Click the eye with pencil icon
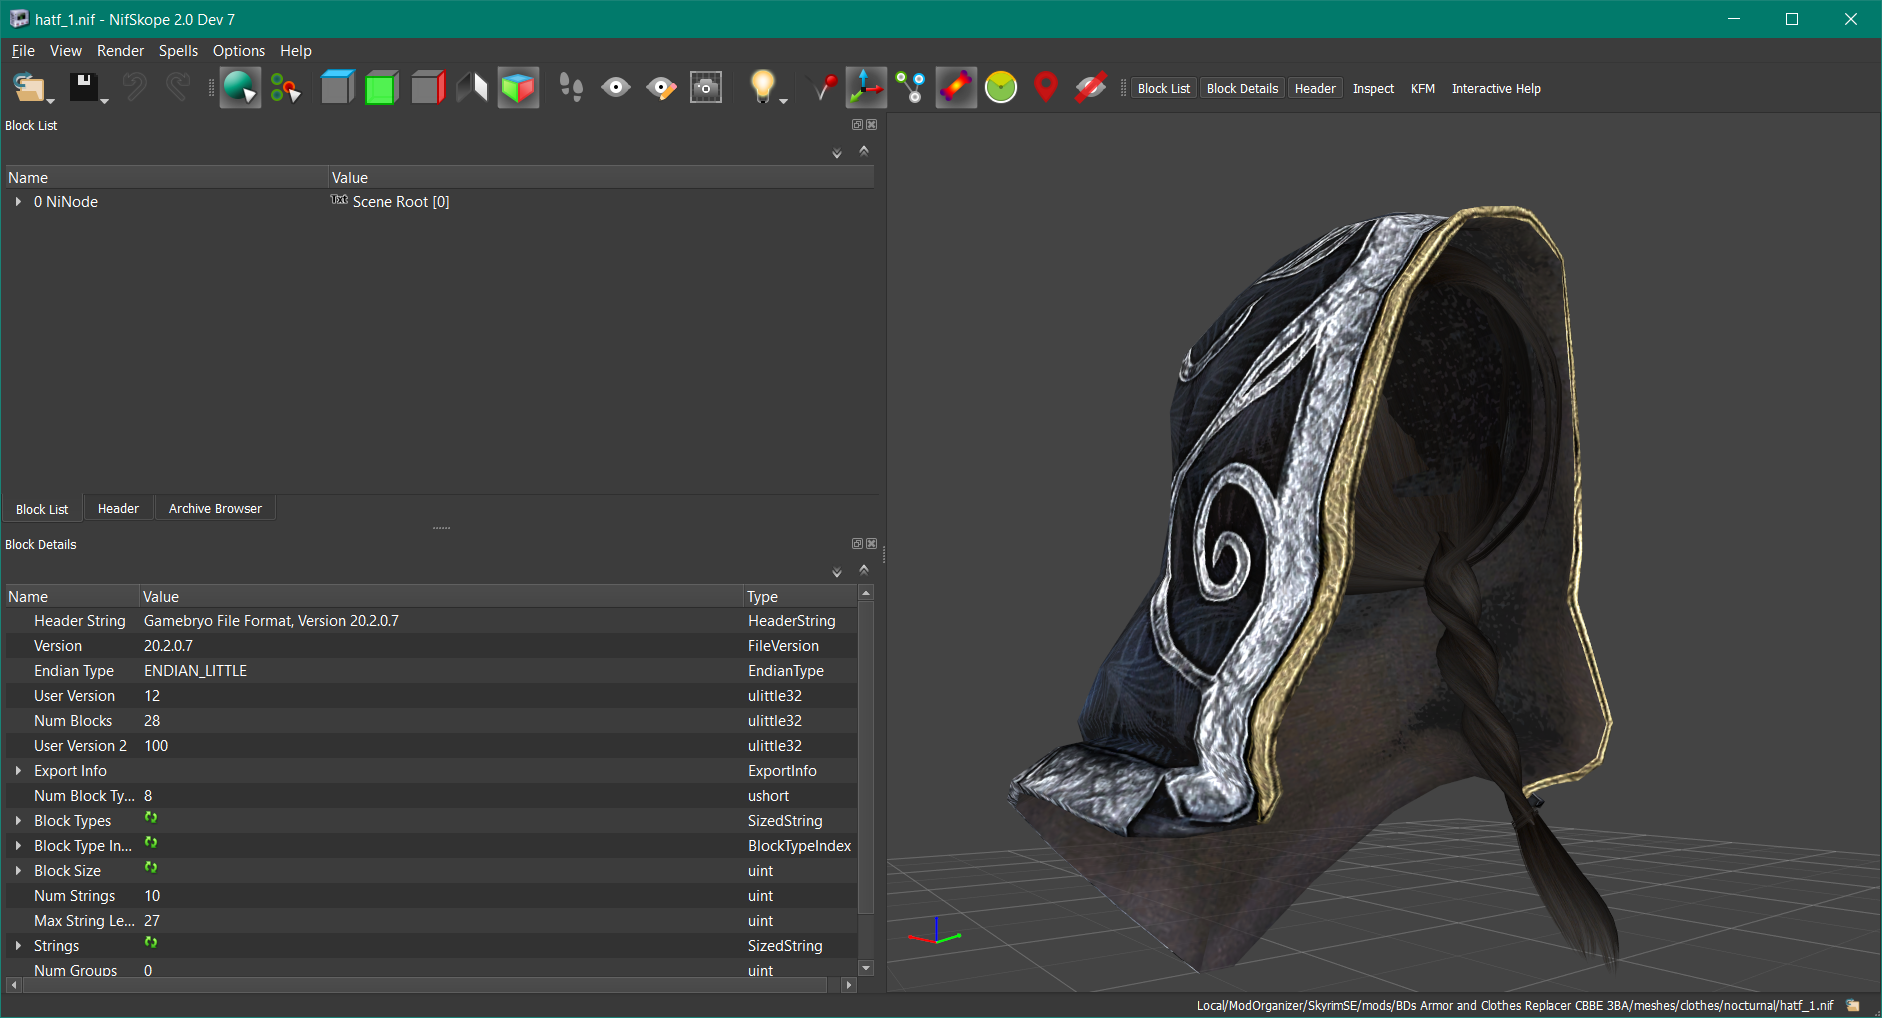Viewport: 1882px width, 1018px height. (661, 88)
